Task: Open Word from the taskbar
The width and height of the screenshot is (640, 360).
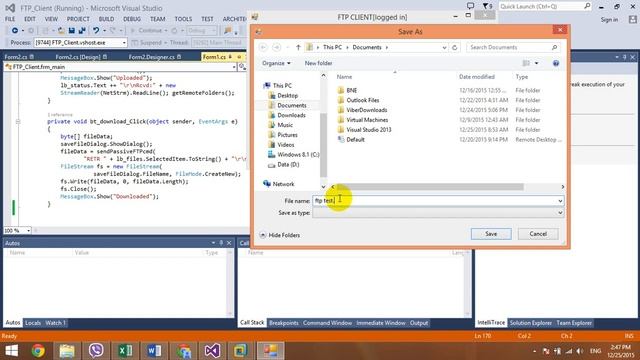Action: point(154,351)
